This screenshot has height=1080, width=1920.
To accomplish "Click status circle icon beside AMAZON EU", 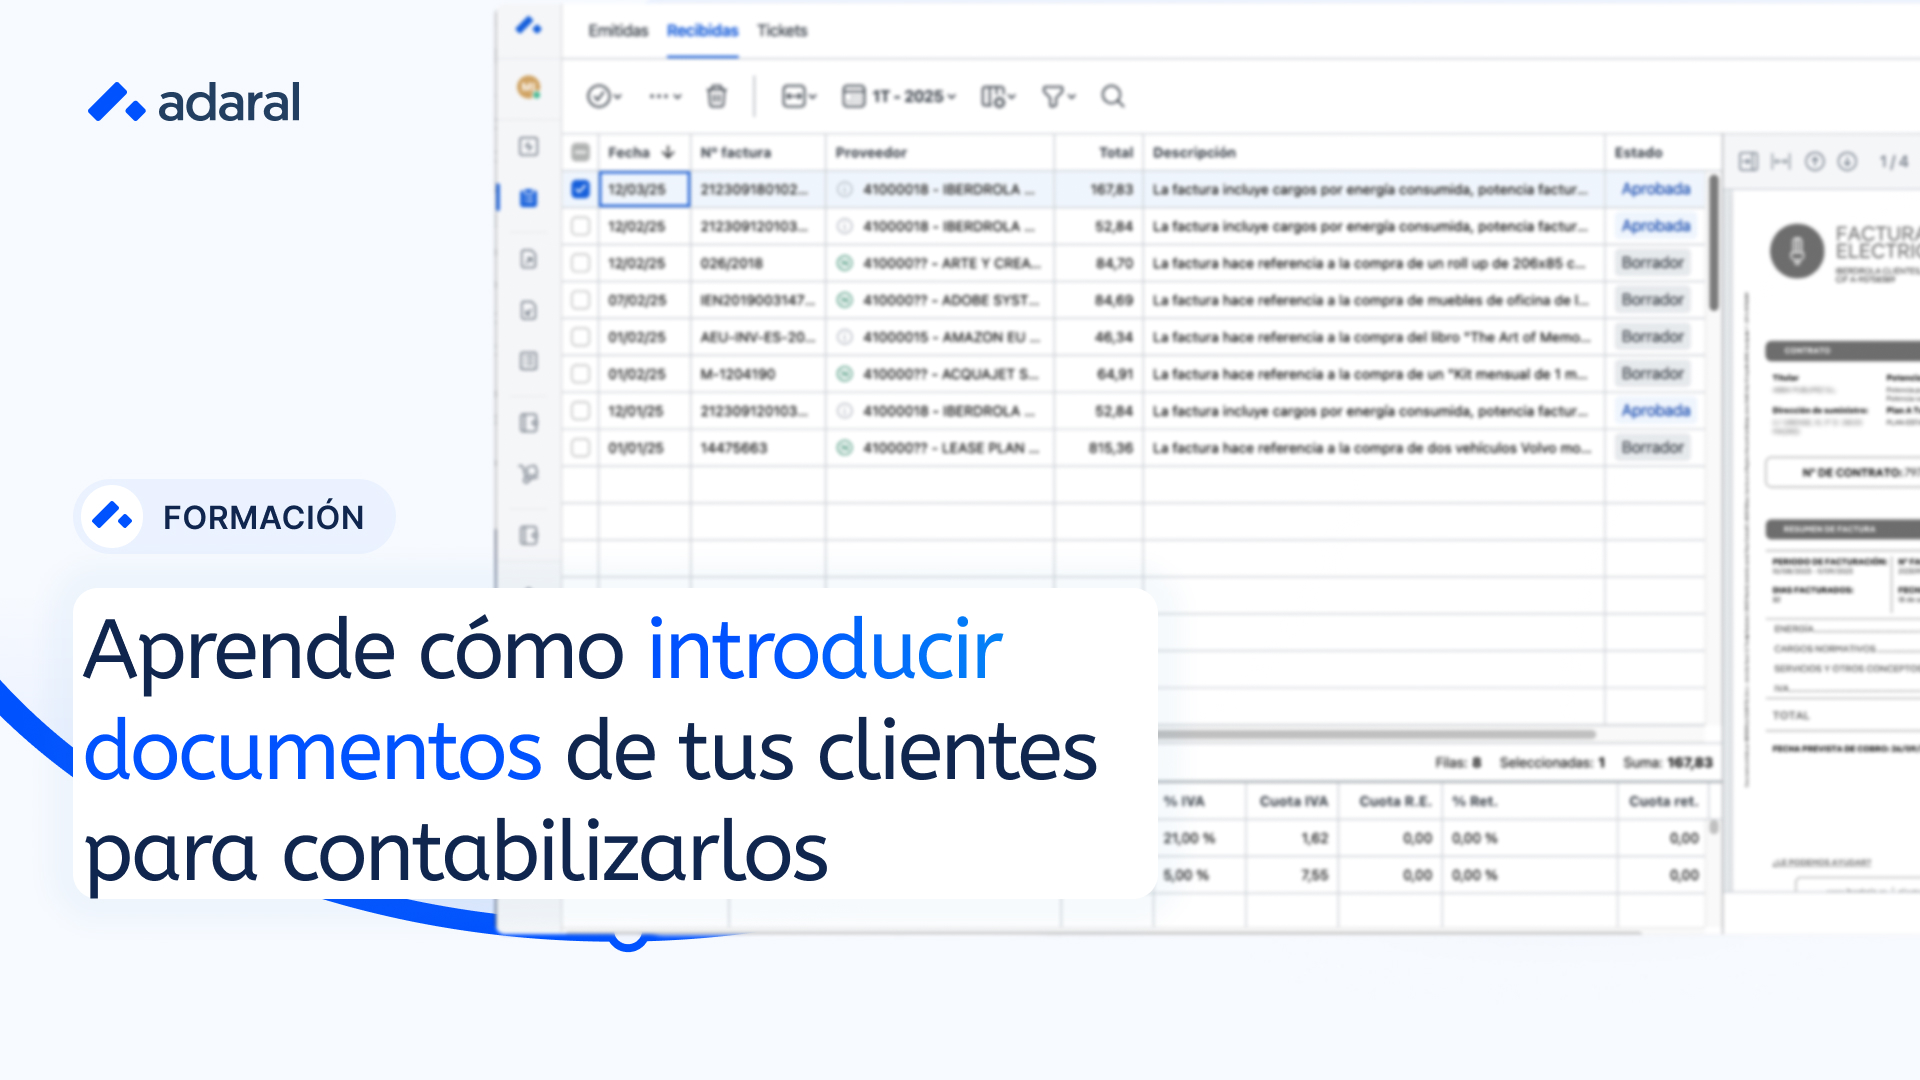I will 844,337.
